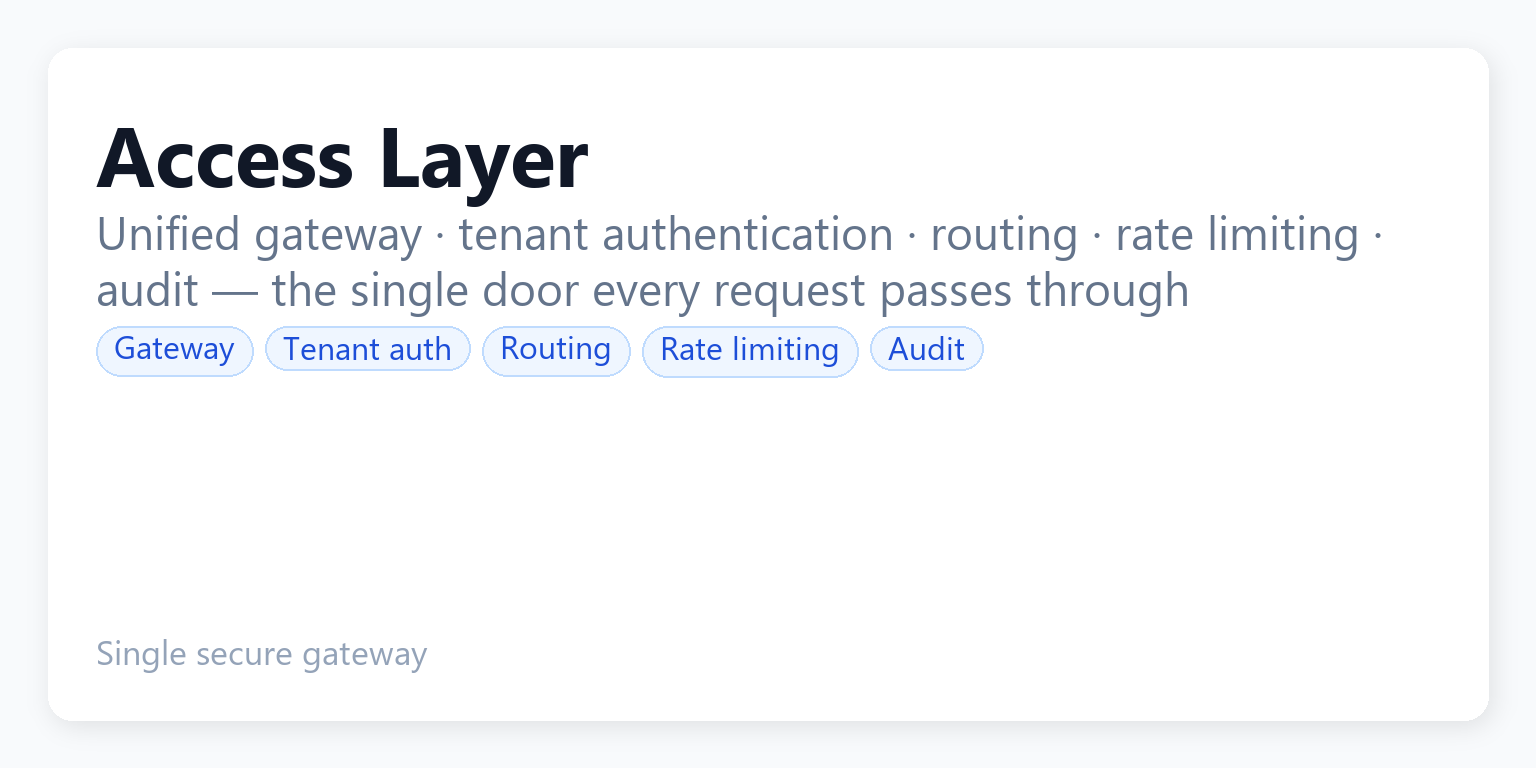The height and width of the screenshot is (768, 1536).
Task: Click the Access Layer heading
Action: [x=342, y=160]
